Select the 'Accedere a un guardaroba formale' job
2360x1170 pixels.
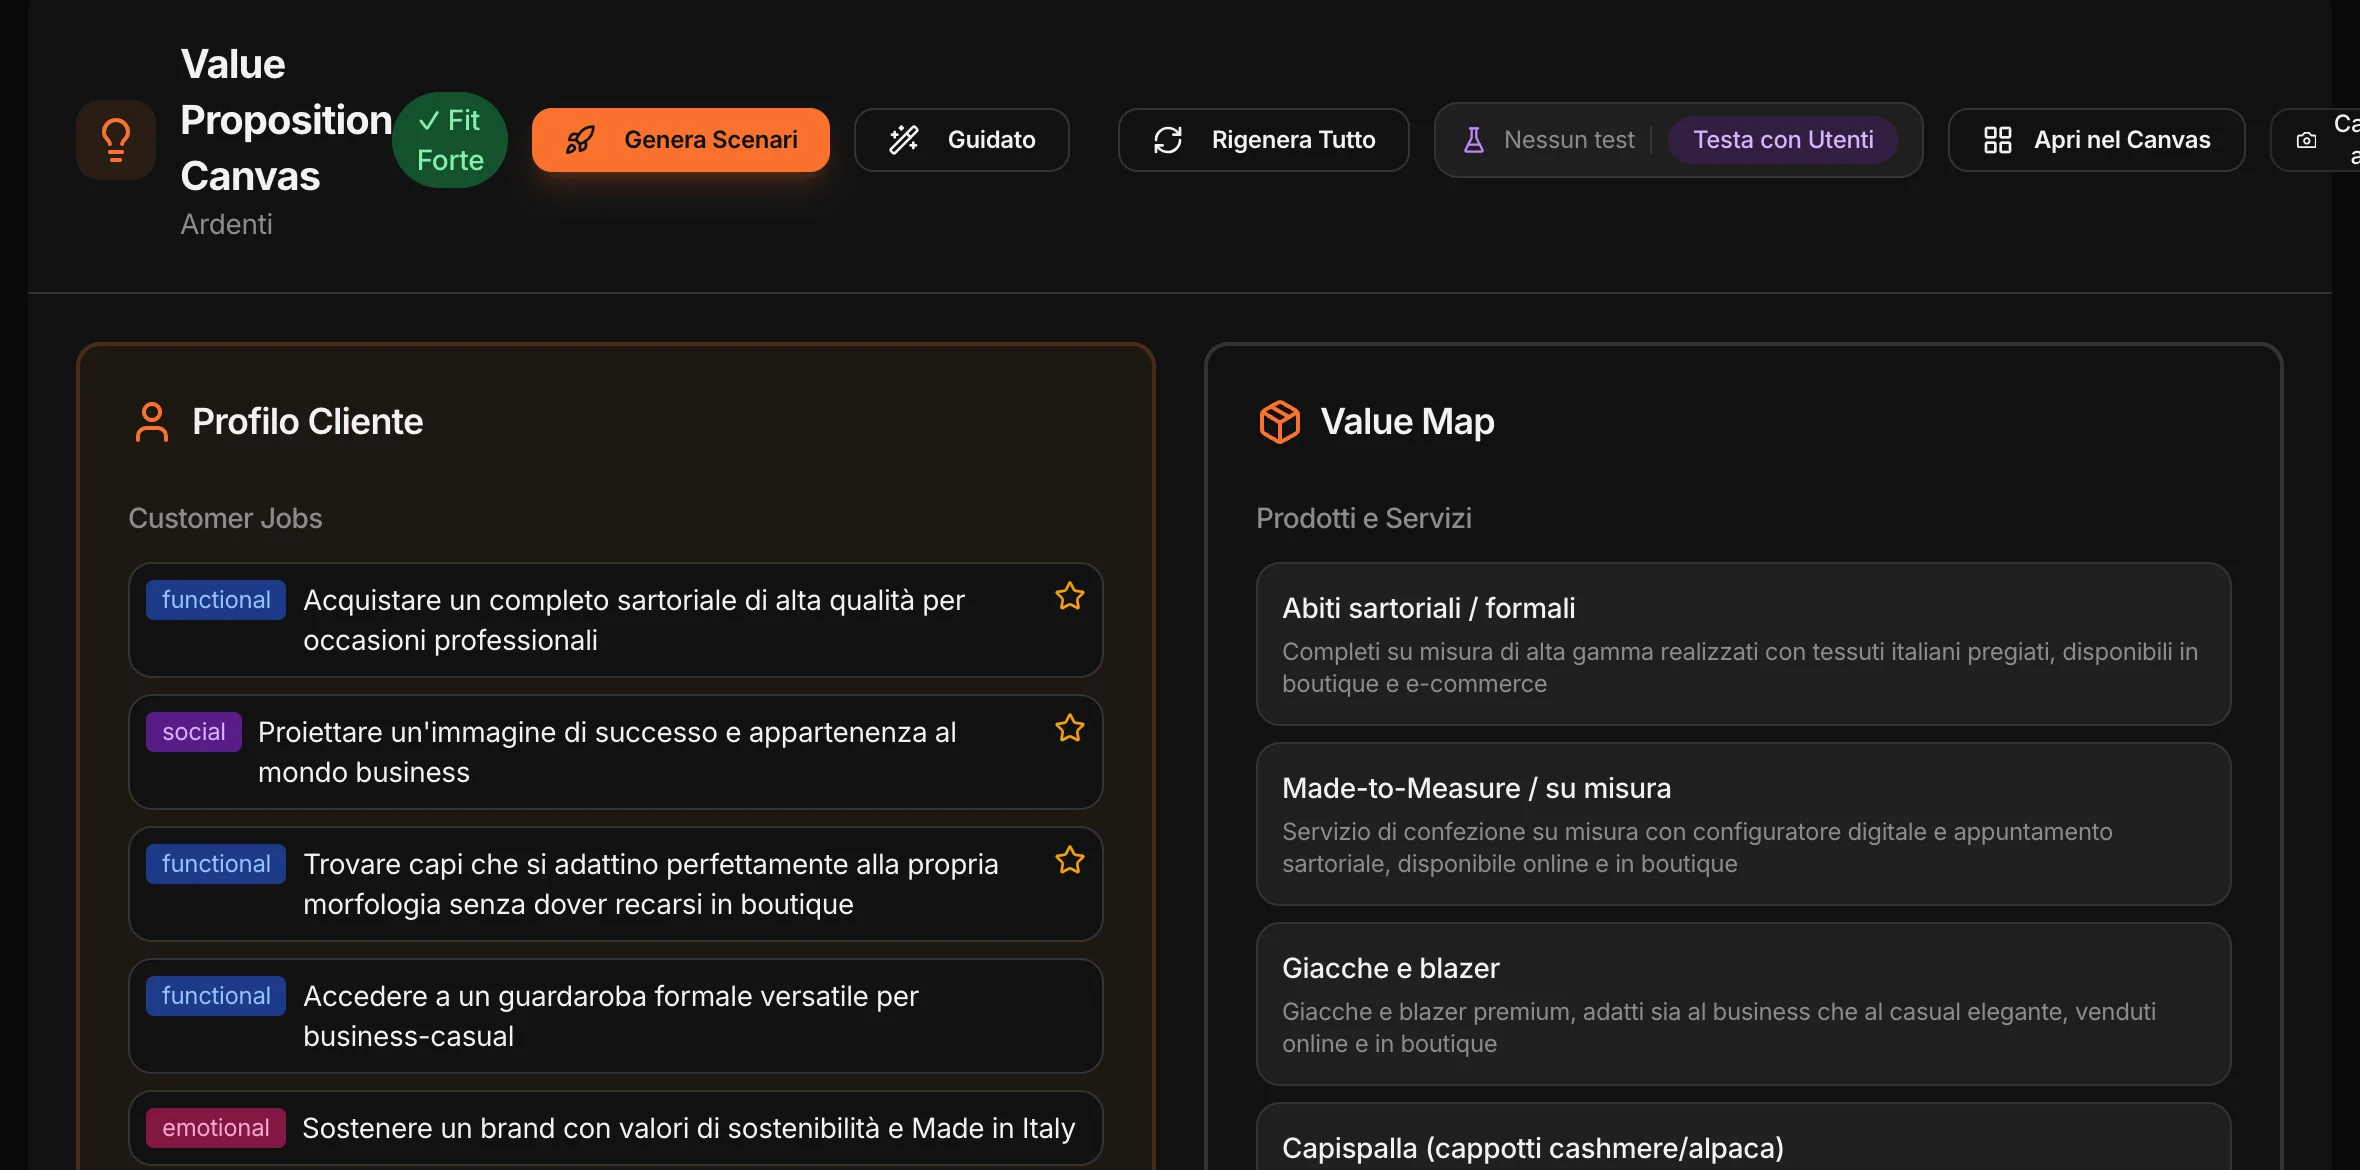click(615, 1016)
